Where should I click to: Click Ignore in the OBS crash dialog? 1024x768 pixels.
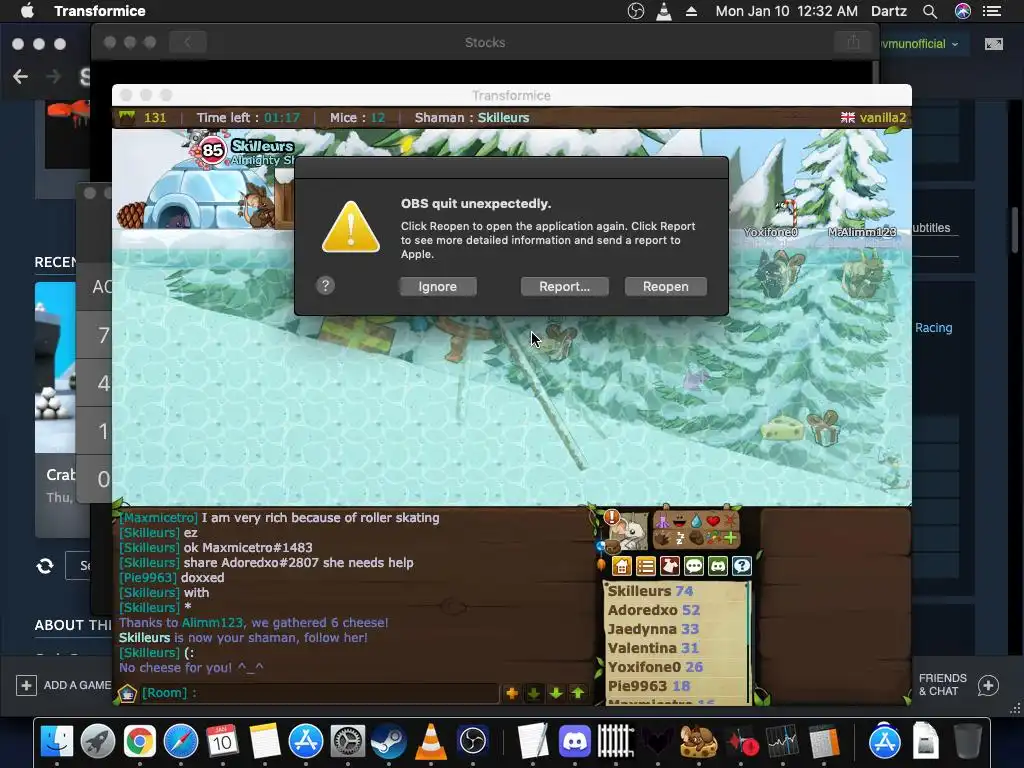(438, 287)
